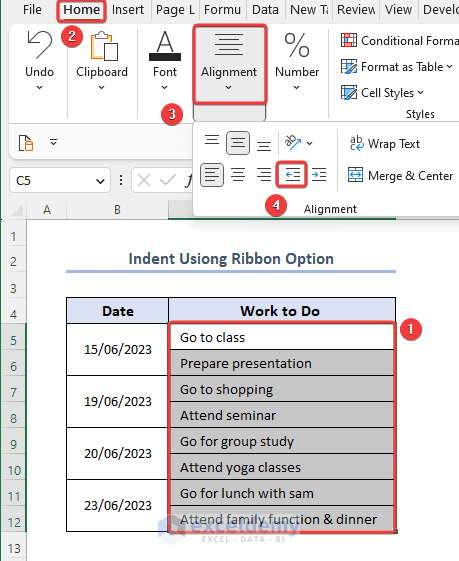459x561 pixels.
Task: Open Conditional Formatting
Action: tap(399, 40)
